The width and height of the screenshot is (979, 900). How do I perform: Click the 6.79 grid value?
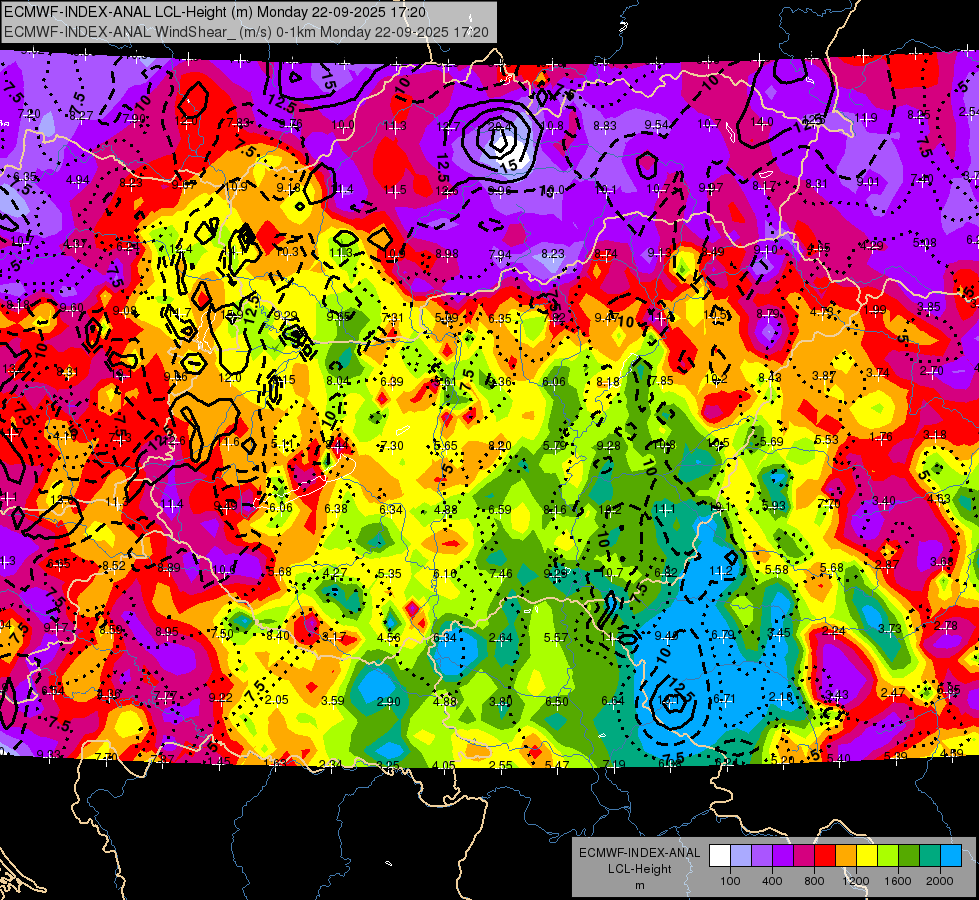click(x=723, y=635)
